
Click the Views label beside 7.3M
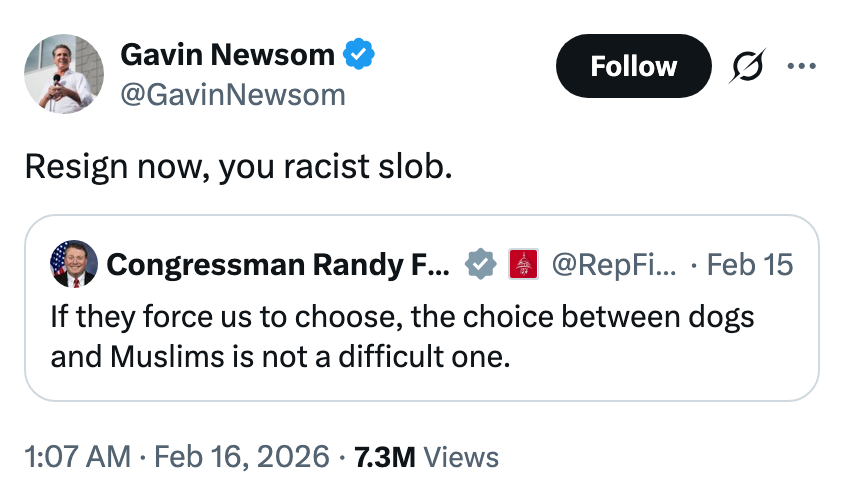click(461, 457)
